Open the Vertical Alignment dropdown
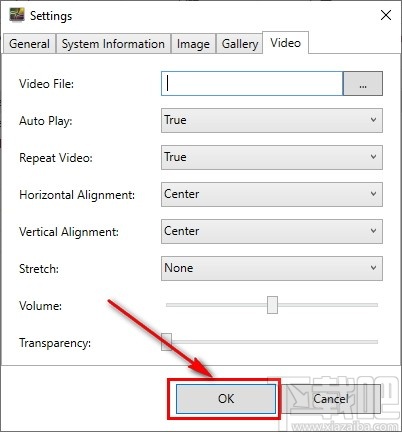 pos(272,231)
